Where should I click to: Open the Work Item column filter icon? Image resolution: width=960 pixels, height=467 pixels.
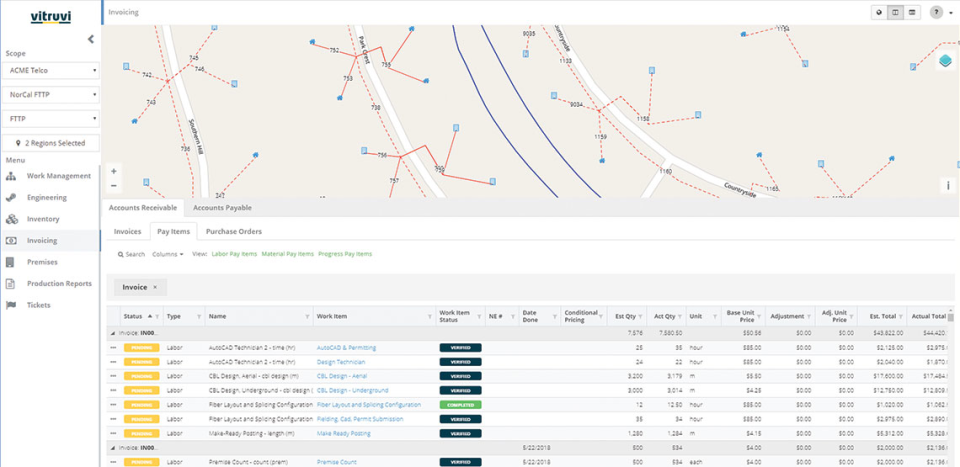point(430,317)
